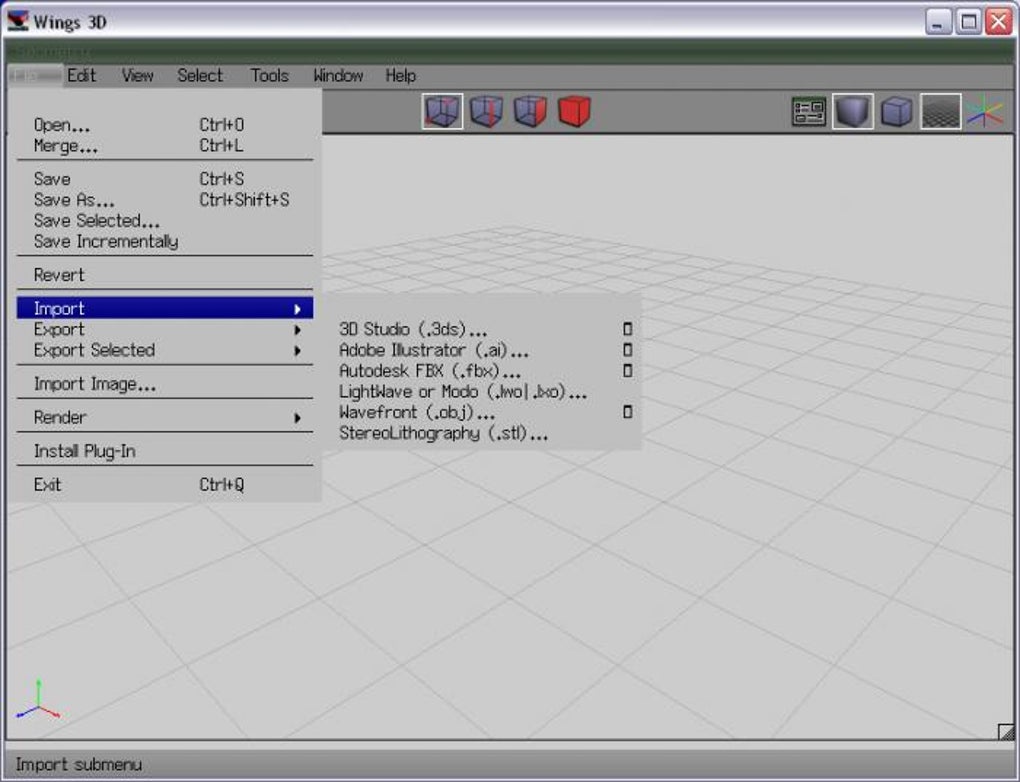Choose Adobe Illustrator (.ai) import entry
The width and height of the screenshot is (1020, 782).
[434, 350]
